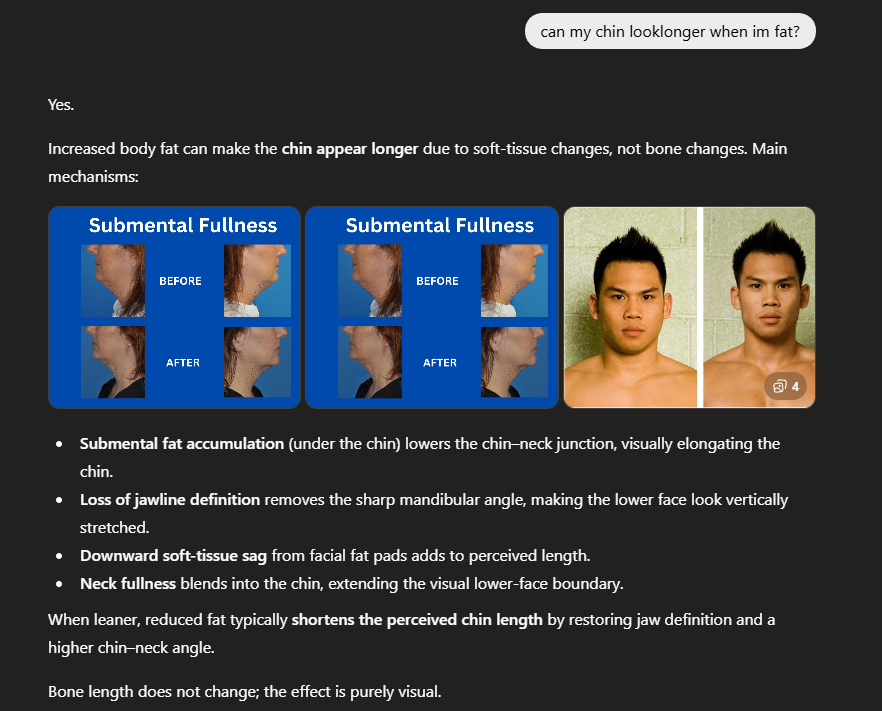Viewport: 882px width, 711px height.
Task: Click the bold 'Downward soft-tissue sag' text
Action: click(173, 556)
